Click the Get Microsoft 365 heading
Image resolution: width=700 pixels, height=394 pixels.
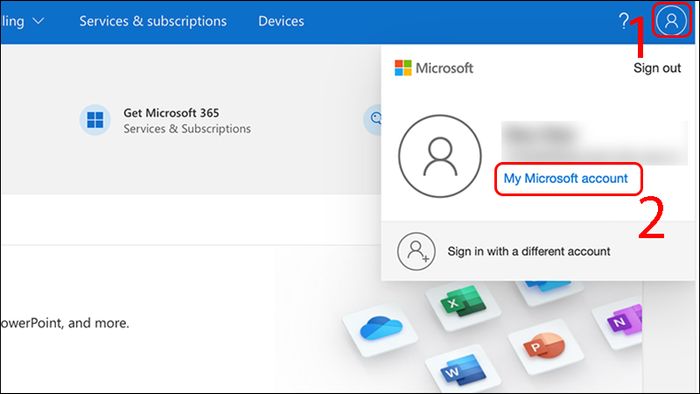pyautogui.click(x=171, y=113)
